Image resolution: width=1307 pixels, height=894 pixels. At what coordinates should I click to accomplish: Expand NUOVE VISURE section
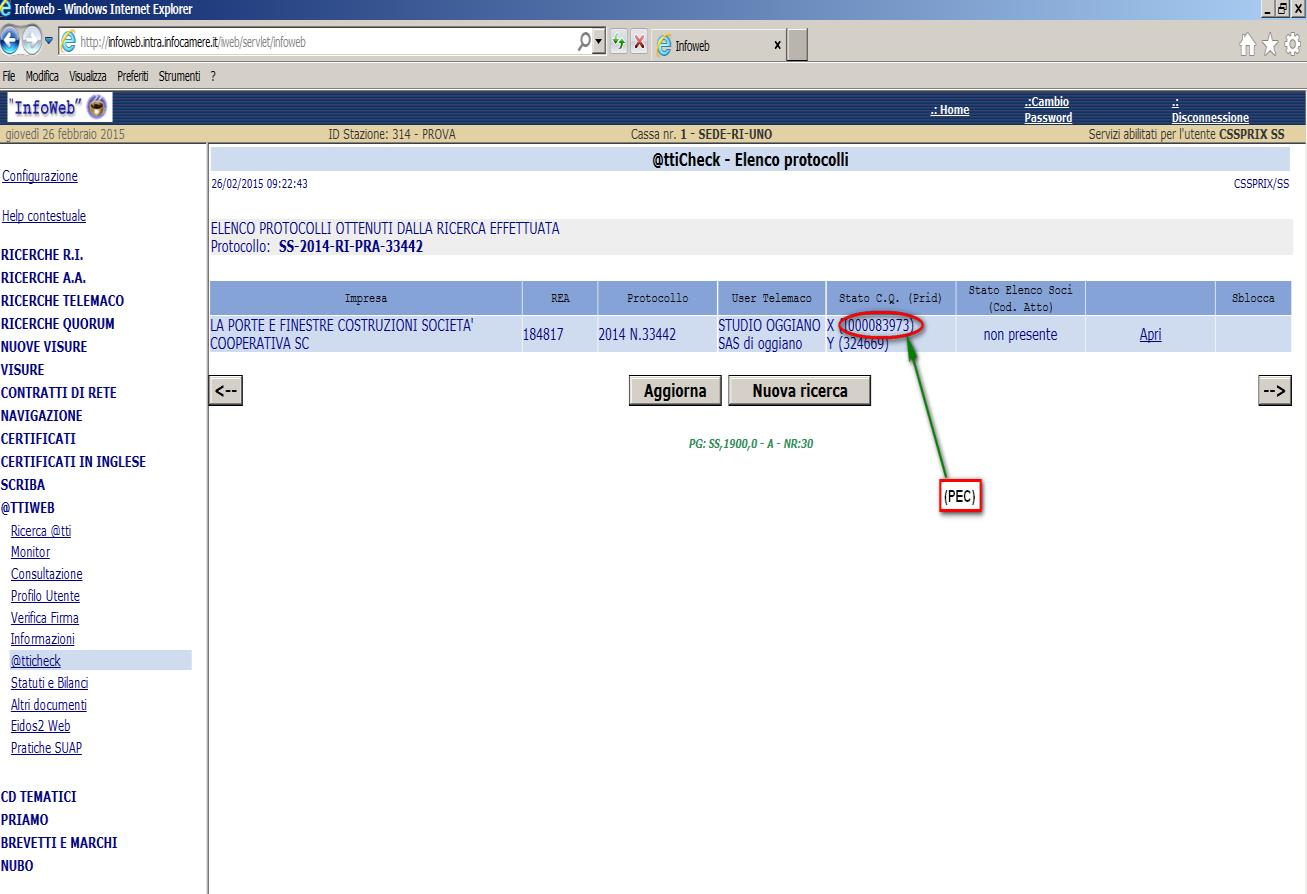pyautogui.click(x=44, y=347)
